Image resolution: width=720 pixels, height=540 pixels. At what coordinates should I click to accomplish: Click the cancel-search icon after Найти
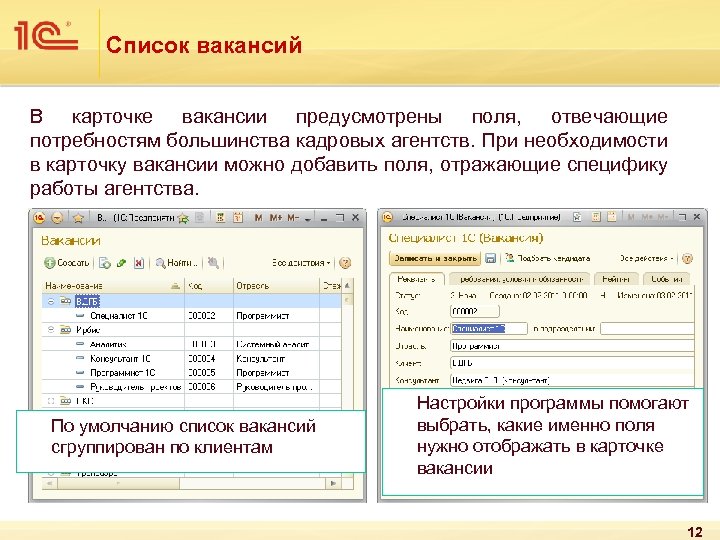coord(213,263)
